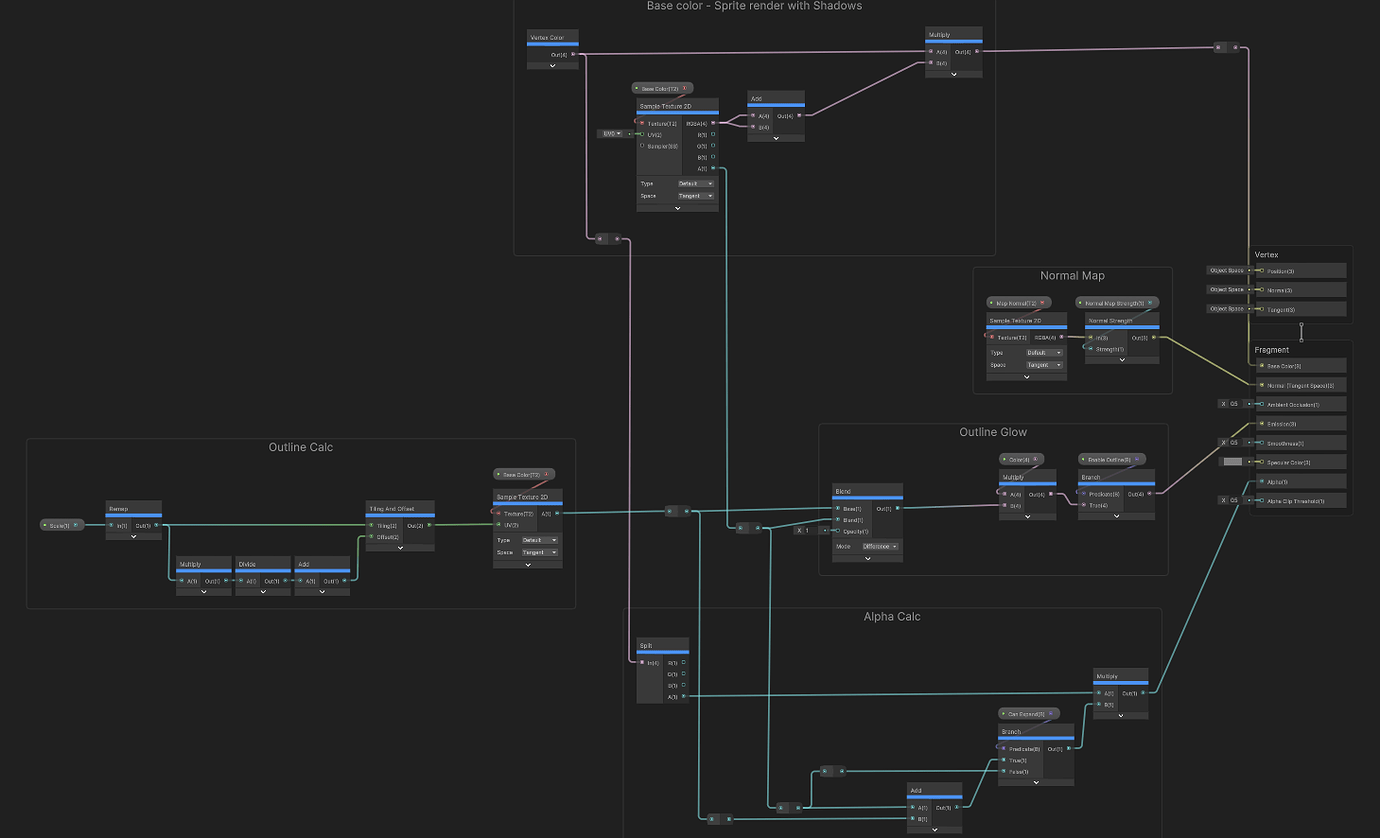Viewport: 1380px width, 838px height.
Task: Click the Emission(3) port on Fragment block
Action: (1260, 424)
